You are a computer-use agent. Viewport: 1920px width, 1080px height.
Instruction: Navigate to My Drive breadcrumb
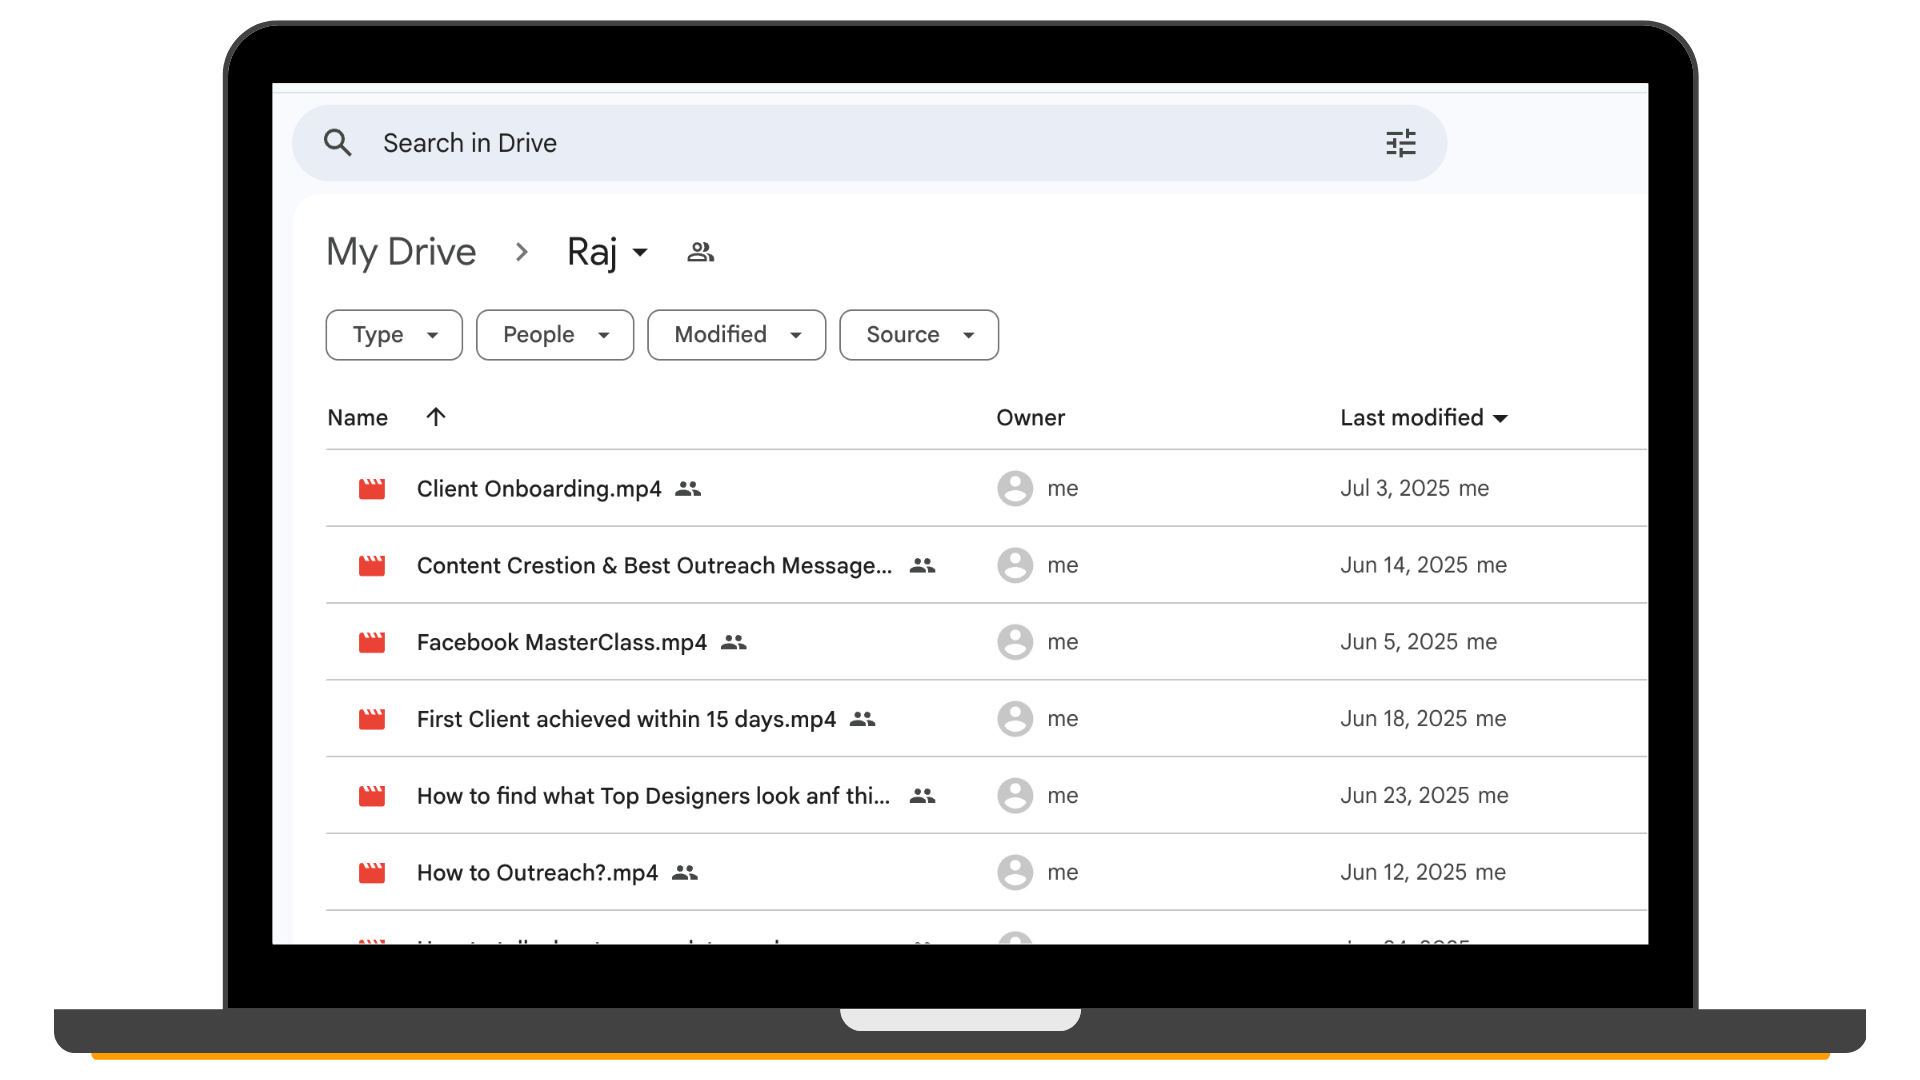(x=401, y=252)
